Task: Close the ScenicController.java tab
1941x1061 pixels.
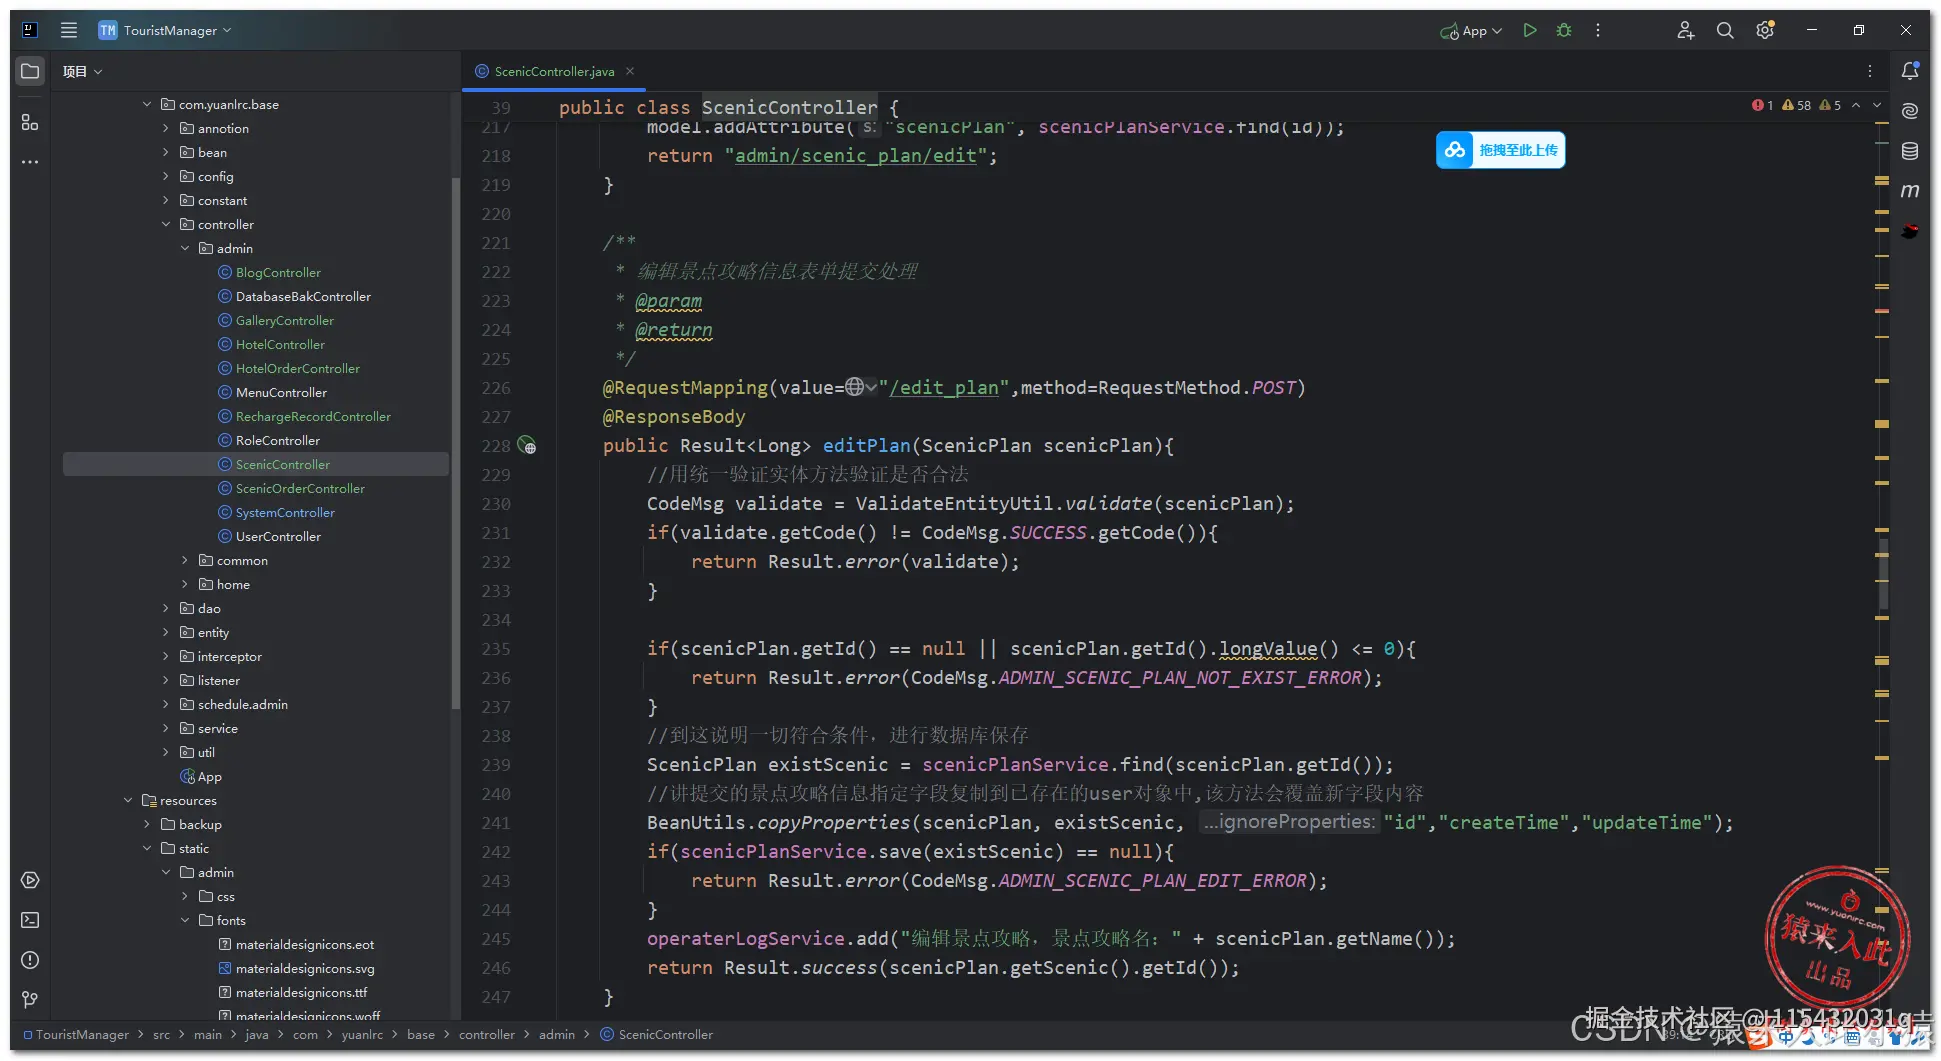Action: coord(630,71)
